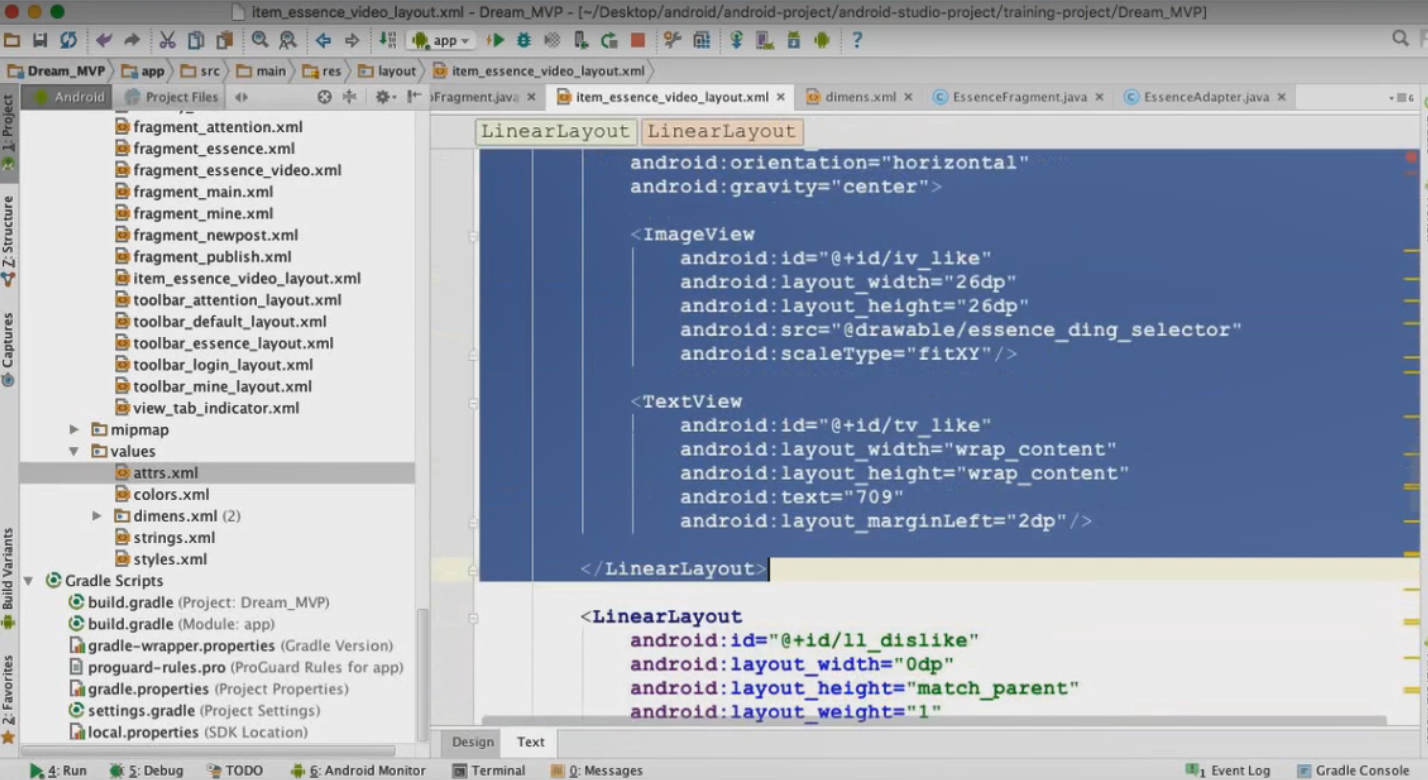Click the Synchronize icon in toolbar
This screenshot has height=780, width=1428.
pos(68,40)
